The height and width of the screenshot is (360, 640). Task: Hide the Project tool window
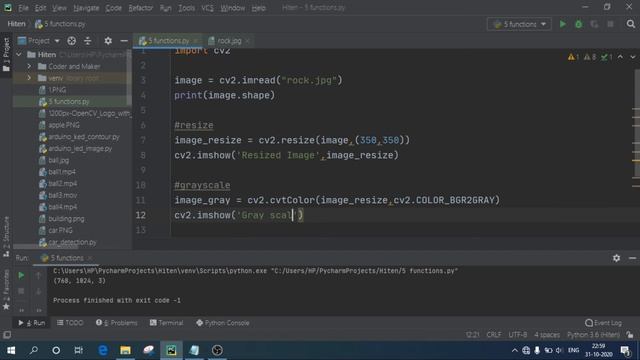[124, 41]
